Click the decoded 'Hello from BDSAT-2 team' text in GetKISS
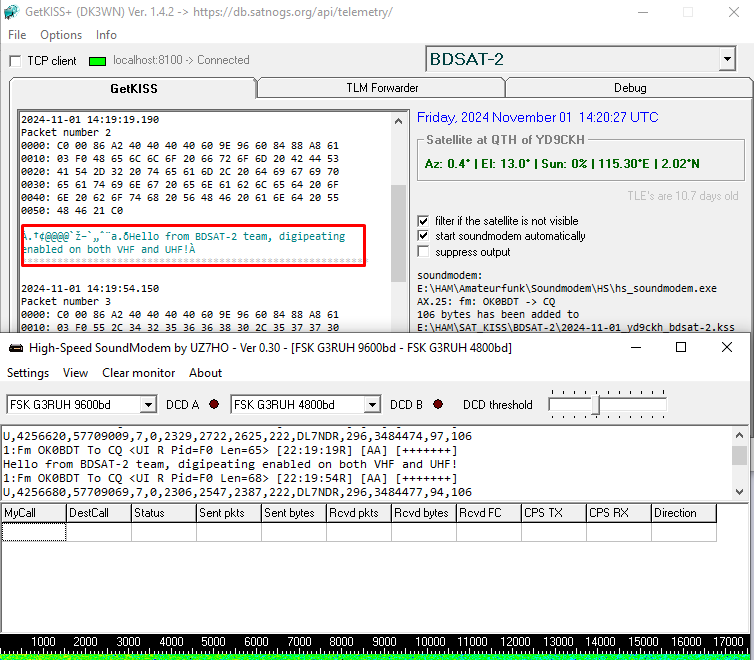The height and width of the screenshot is (660, 754). (x=184, y=243)
